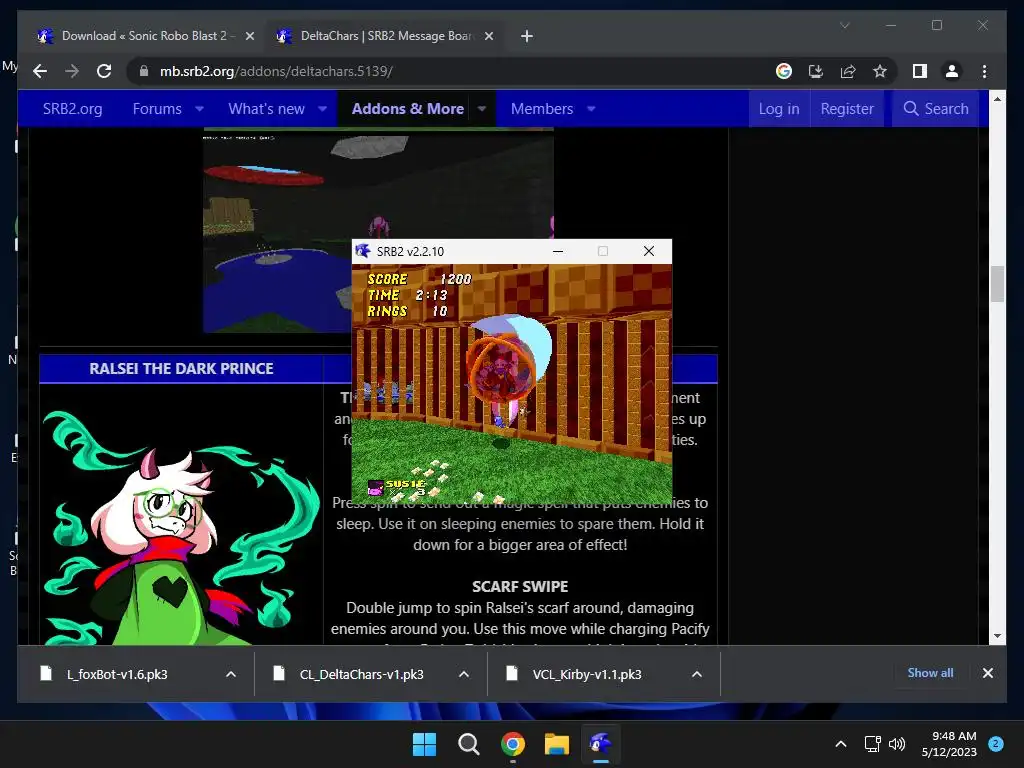
Task: Expand Members dropdown arrow
Action: (591, 108)
